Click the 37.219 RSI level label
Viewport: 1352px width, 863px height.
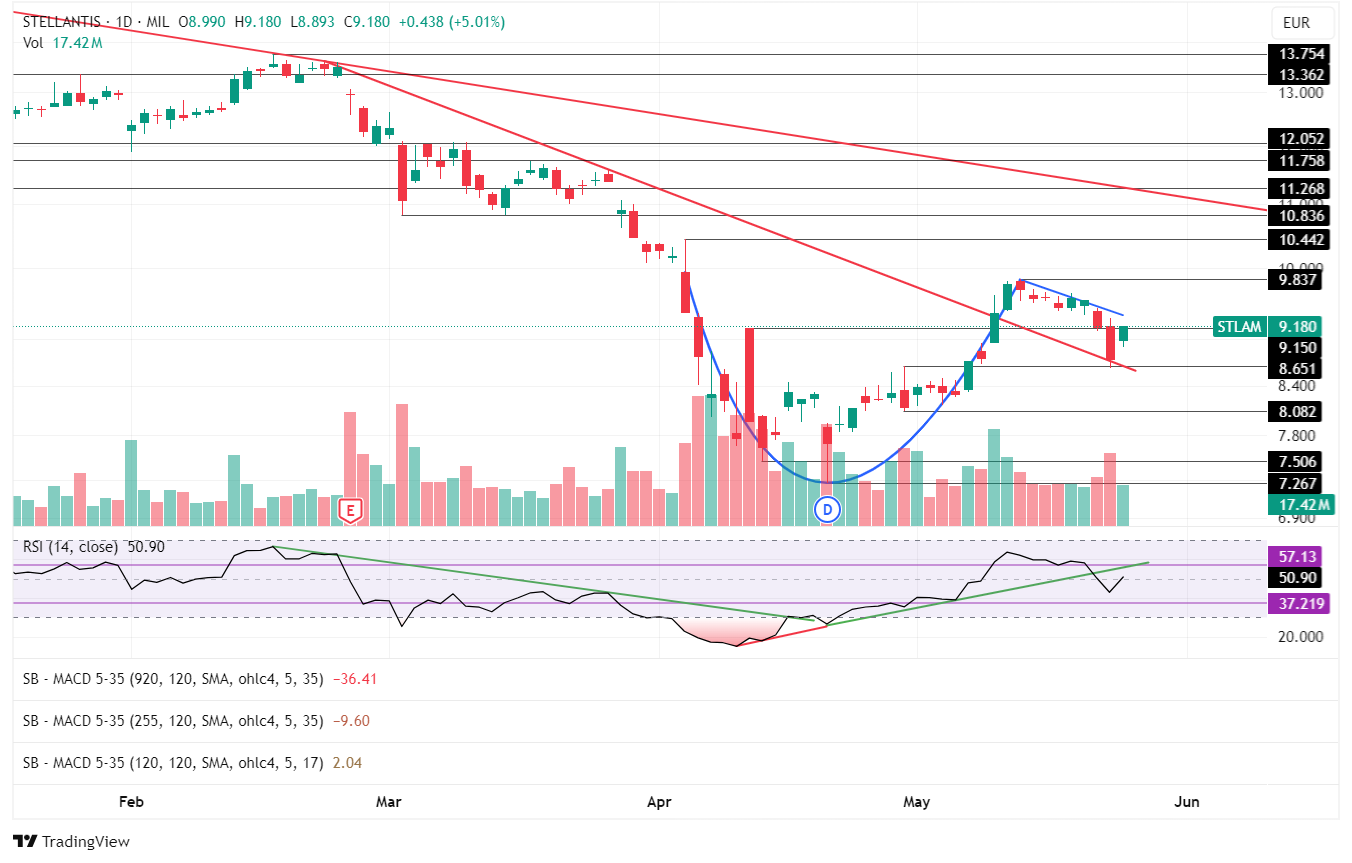tap(1297, 604)
